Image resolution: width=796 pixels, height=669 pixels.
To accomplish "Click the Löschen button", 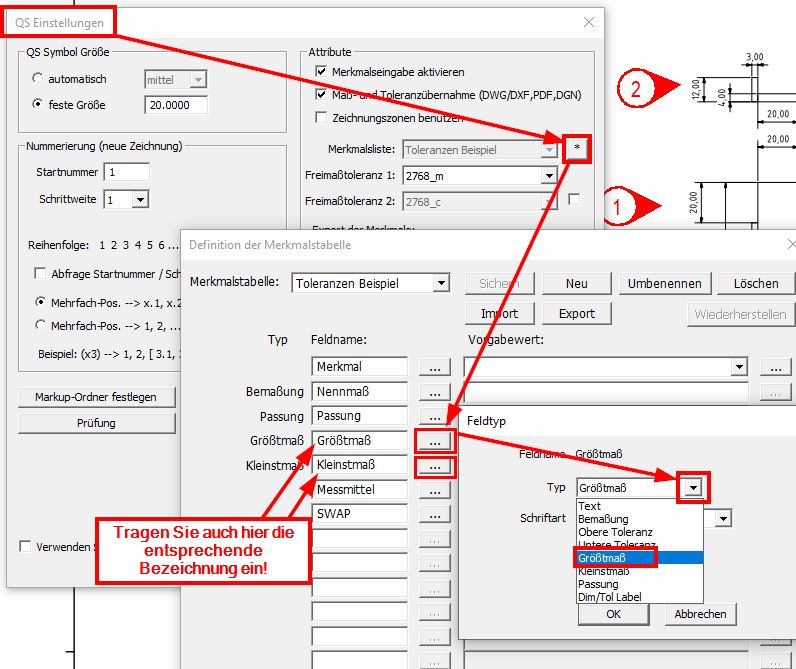I will 756,283.
